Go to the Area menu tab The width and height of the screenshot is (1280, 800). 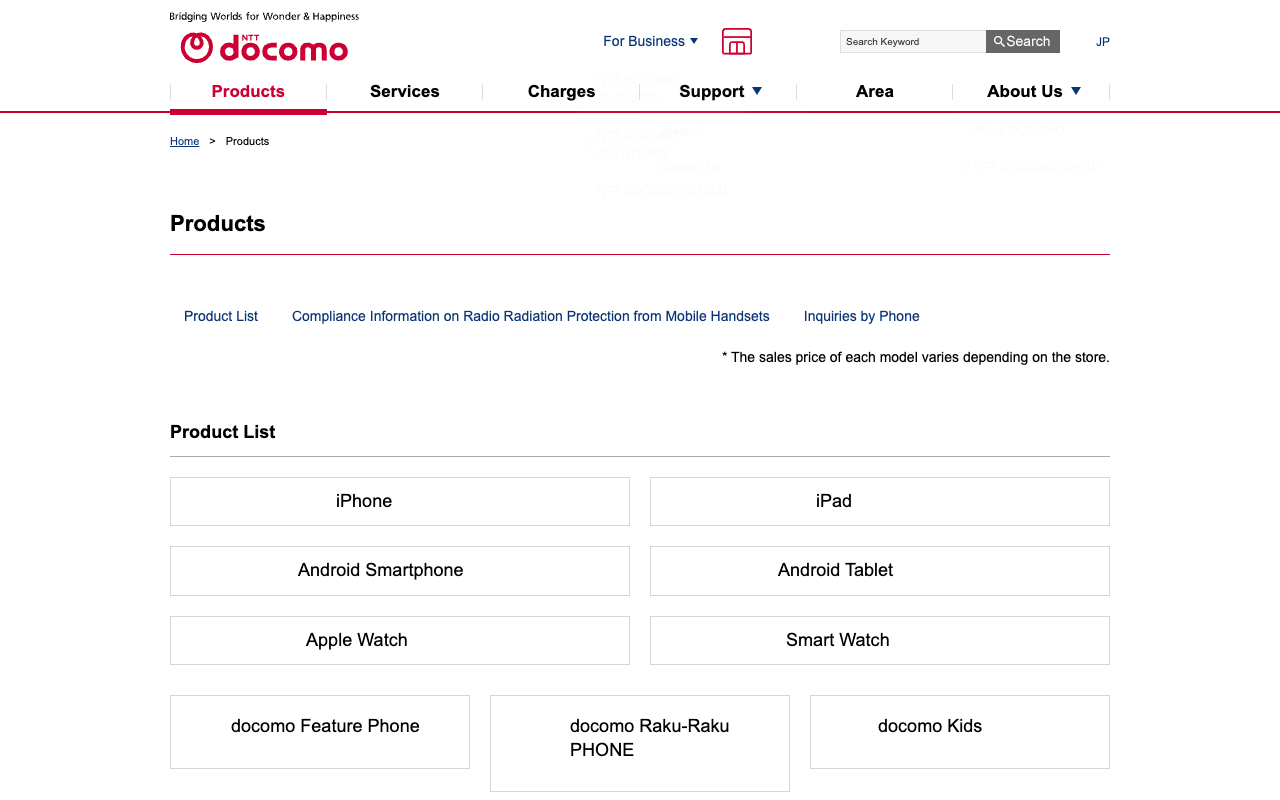point(874,91)
